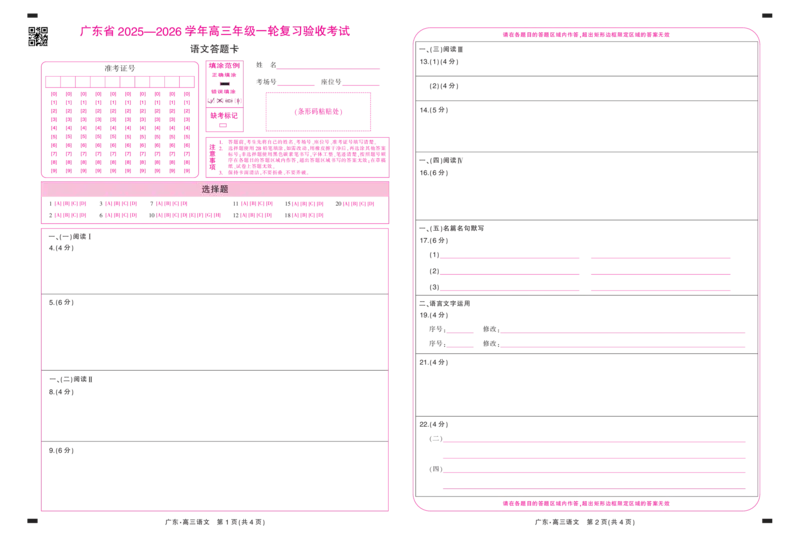Click the bottom-right corner registration mark

(x=767, y=520)
